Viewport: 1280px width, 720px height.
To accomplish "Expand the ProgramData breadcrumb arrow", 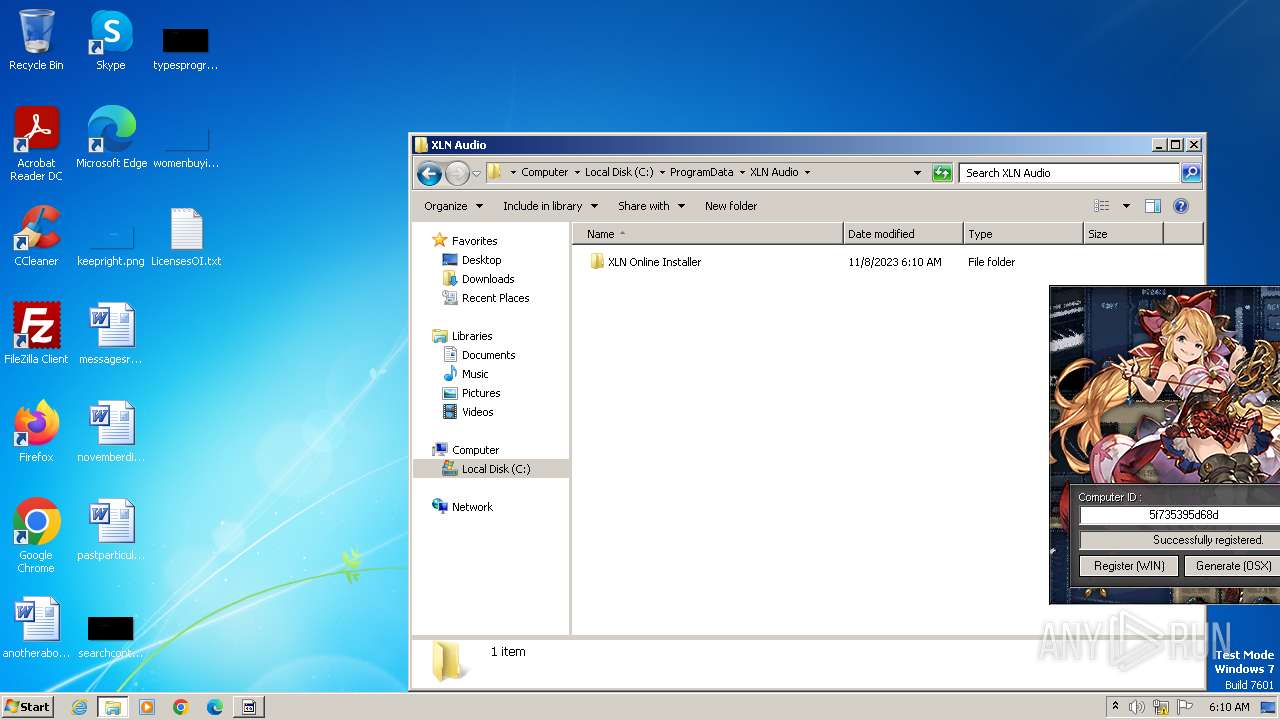I will pyautogui.click(x=742, y=172).
